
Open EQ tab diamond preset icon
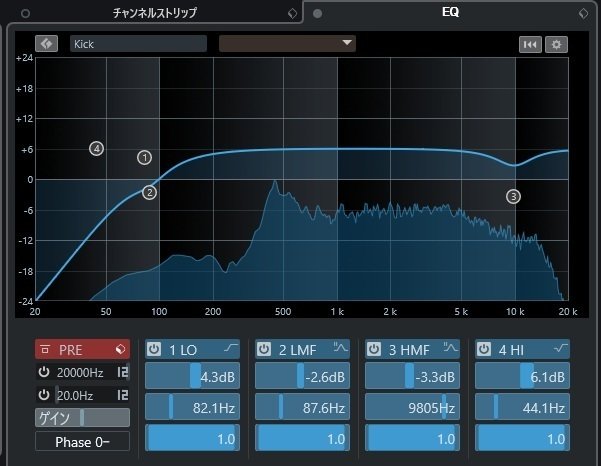click(583, 13)
